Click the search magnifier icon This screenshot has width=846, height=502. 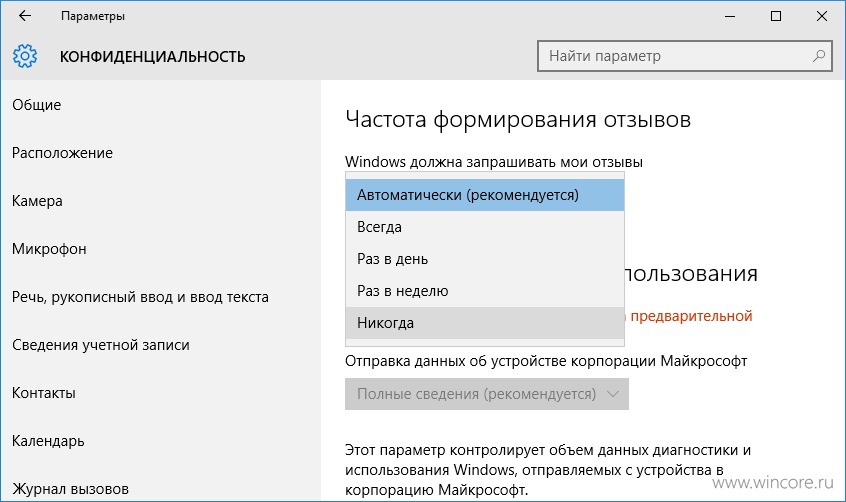[x=818, y=56]
